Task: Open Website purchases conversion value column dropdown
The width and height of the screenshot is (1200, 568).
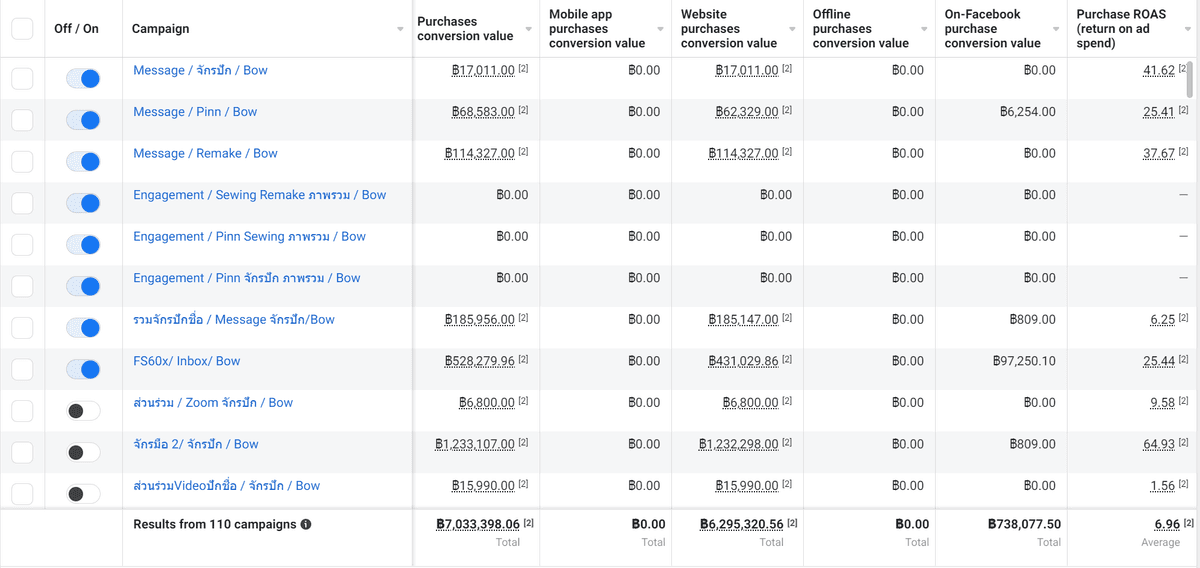Action: coord(793,30)
